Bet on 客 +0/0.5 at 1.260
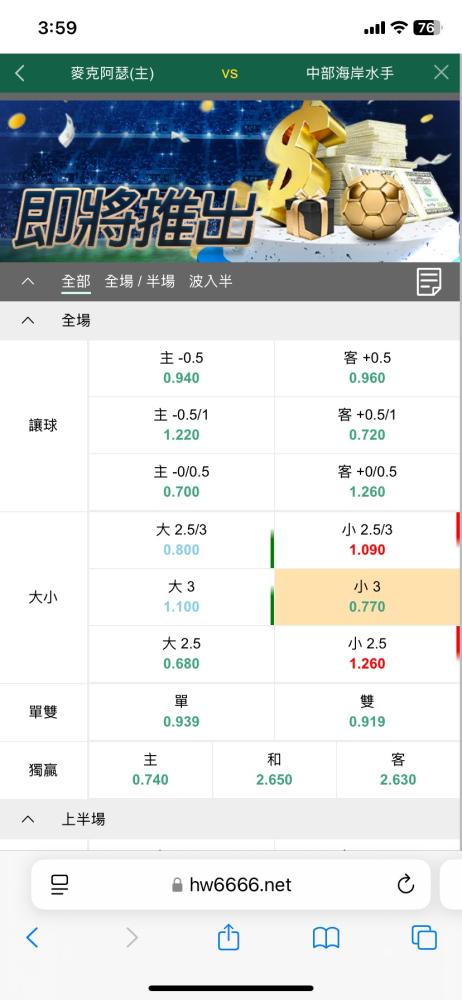This screenshot has width=462, height=1000. click(368, 482)
